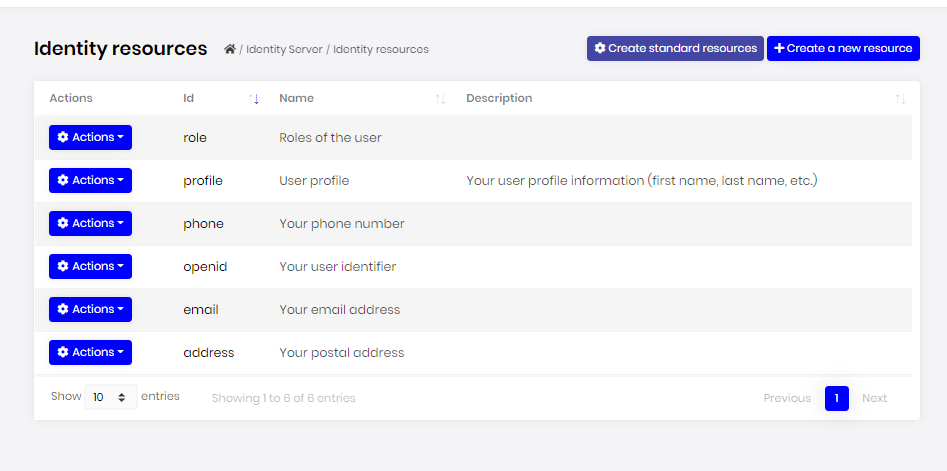Click the Previous page link

point(787,398)
